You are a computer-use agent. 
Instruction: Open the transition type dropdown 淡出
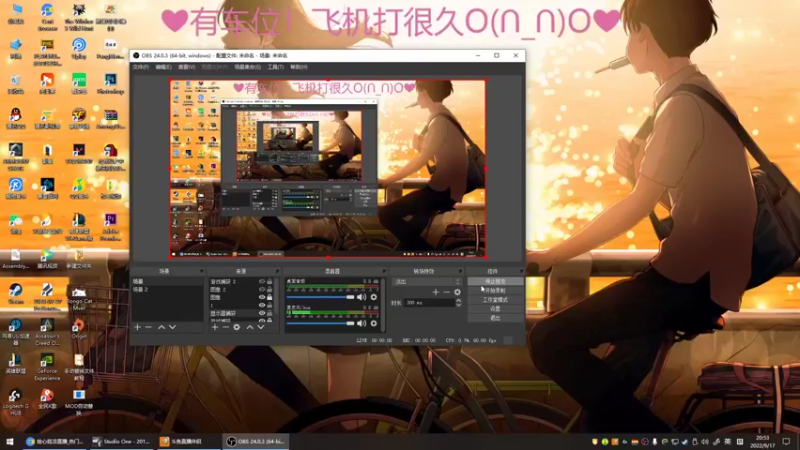click(427, 282)
